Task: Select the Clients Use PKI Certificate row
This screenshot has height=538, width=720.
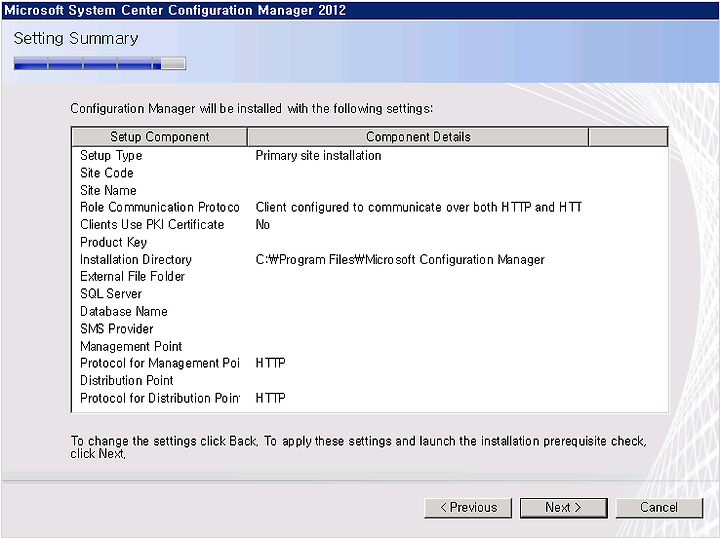Action: point(370,225)
